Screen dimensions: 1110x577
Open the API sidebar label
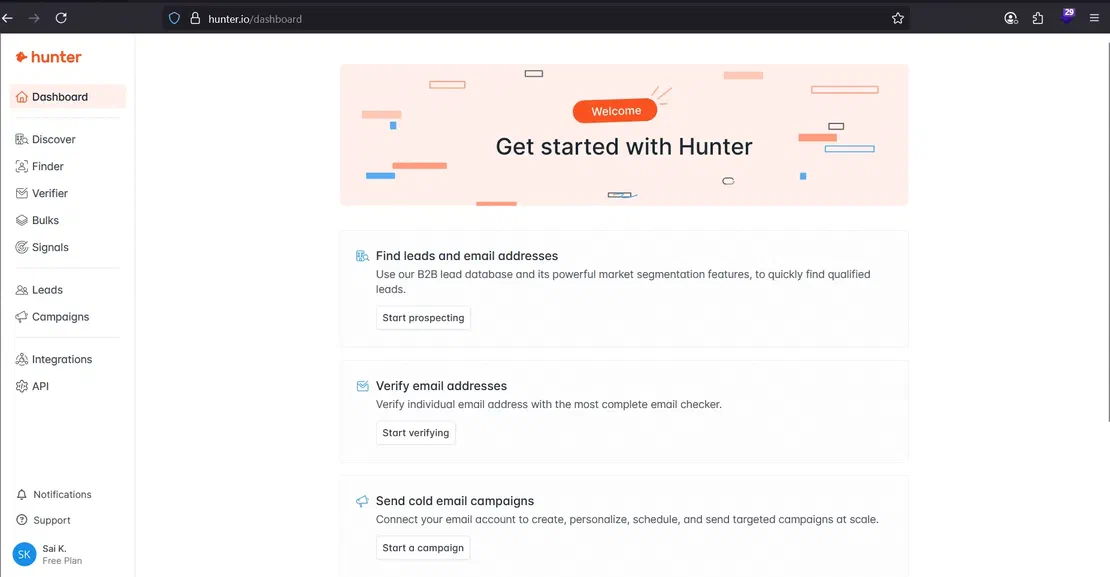(x=40, y=386)
